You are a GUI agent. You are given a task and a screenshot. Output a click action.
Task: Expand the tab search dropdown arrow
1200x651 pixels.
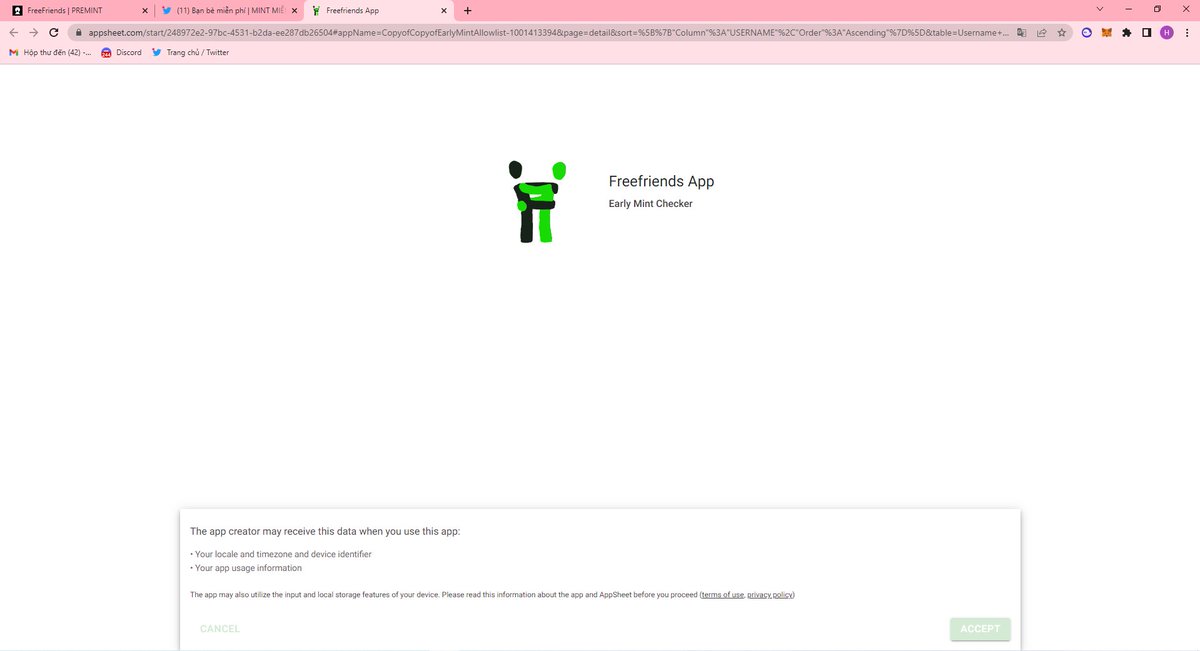click(x=1100, y=9)
